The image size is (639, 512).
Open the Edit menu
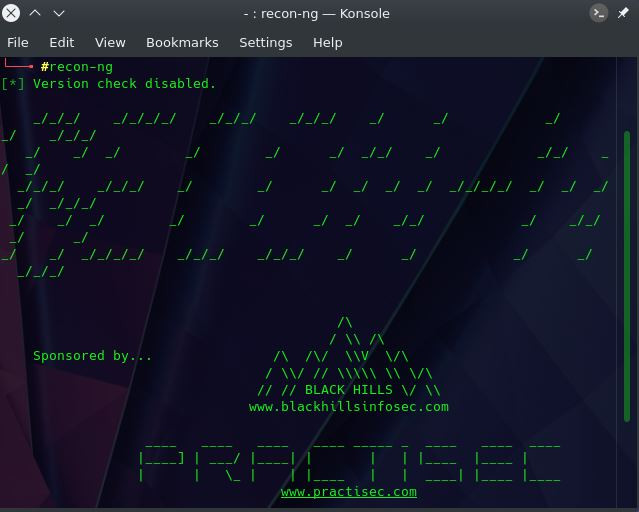tap(62, 42)
